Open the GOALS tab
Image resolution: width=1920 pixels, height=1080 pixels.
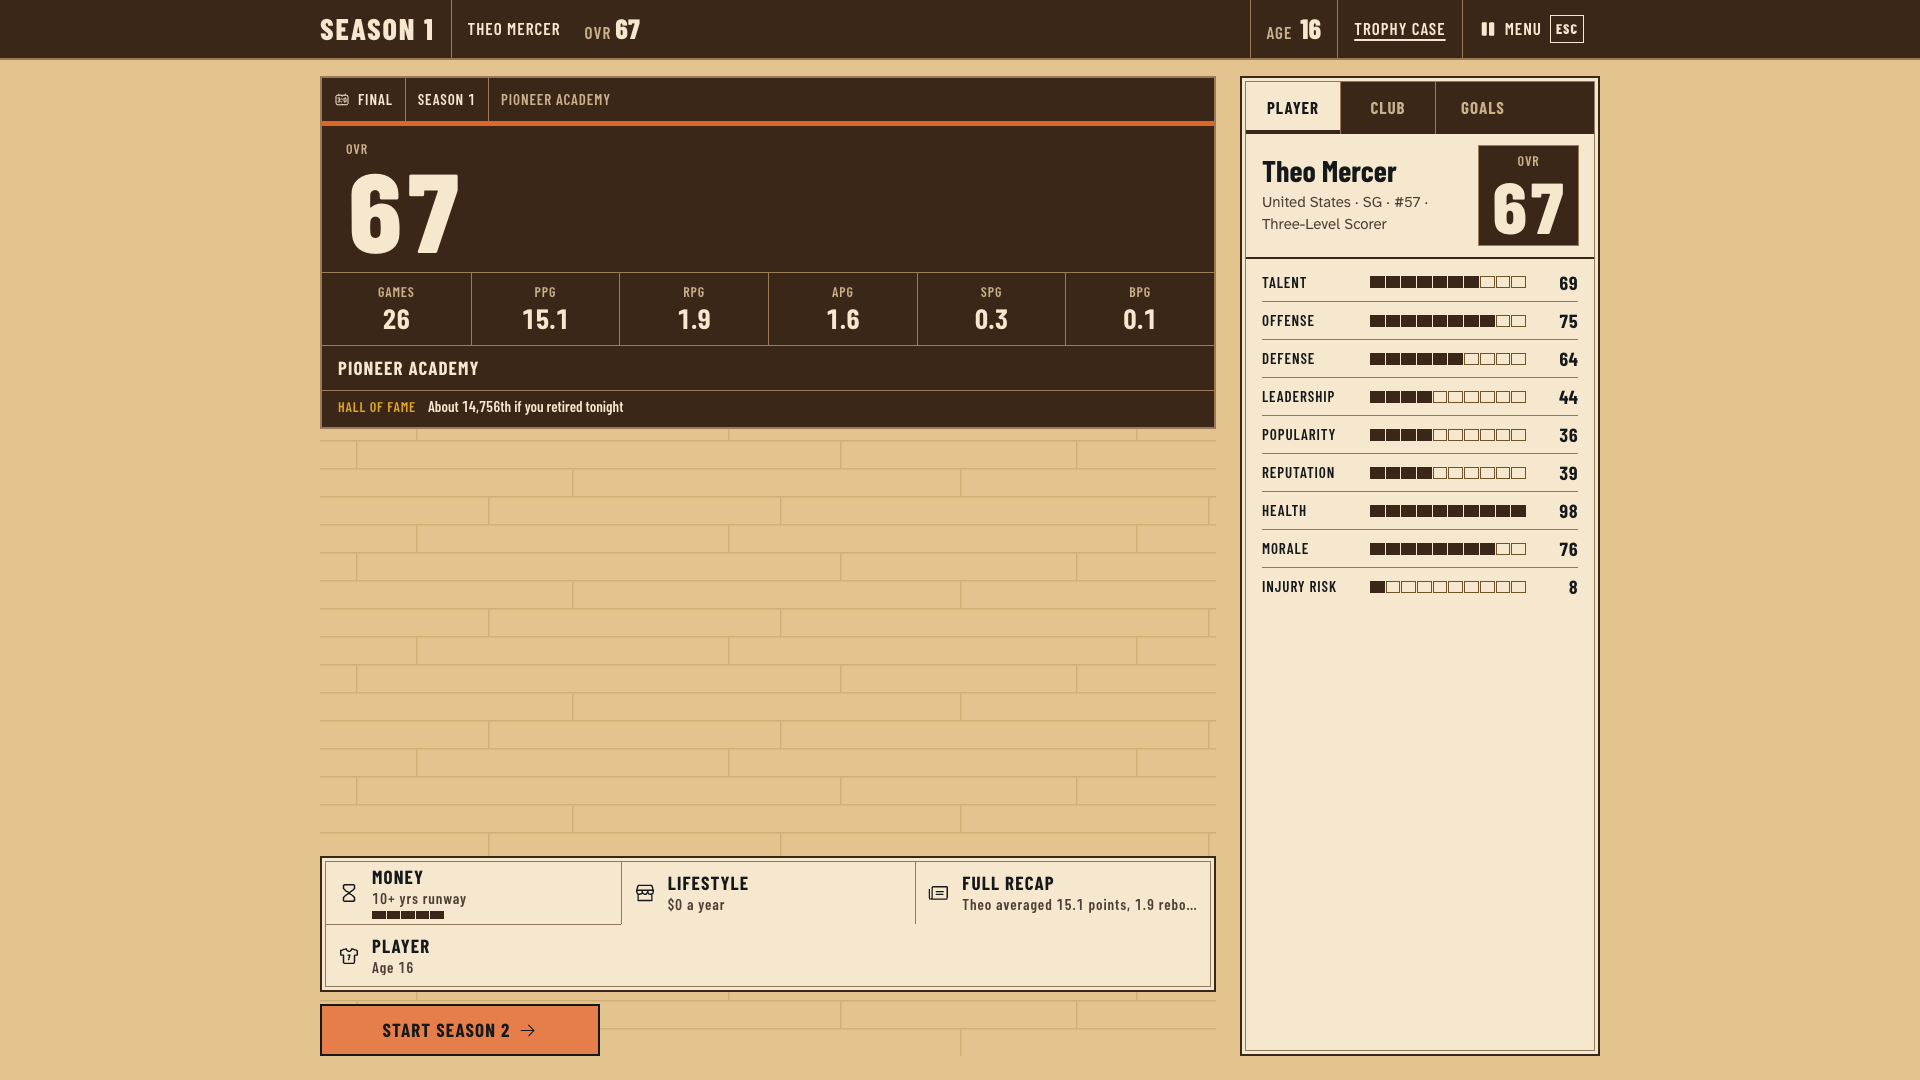(x=1483, y=108)
